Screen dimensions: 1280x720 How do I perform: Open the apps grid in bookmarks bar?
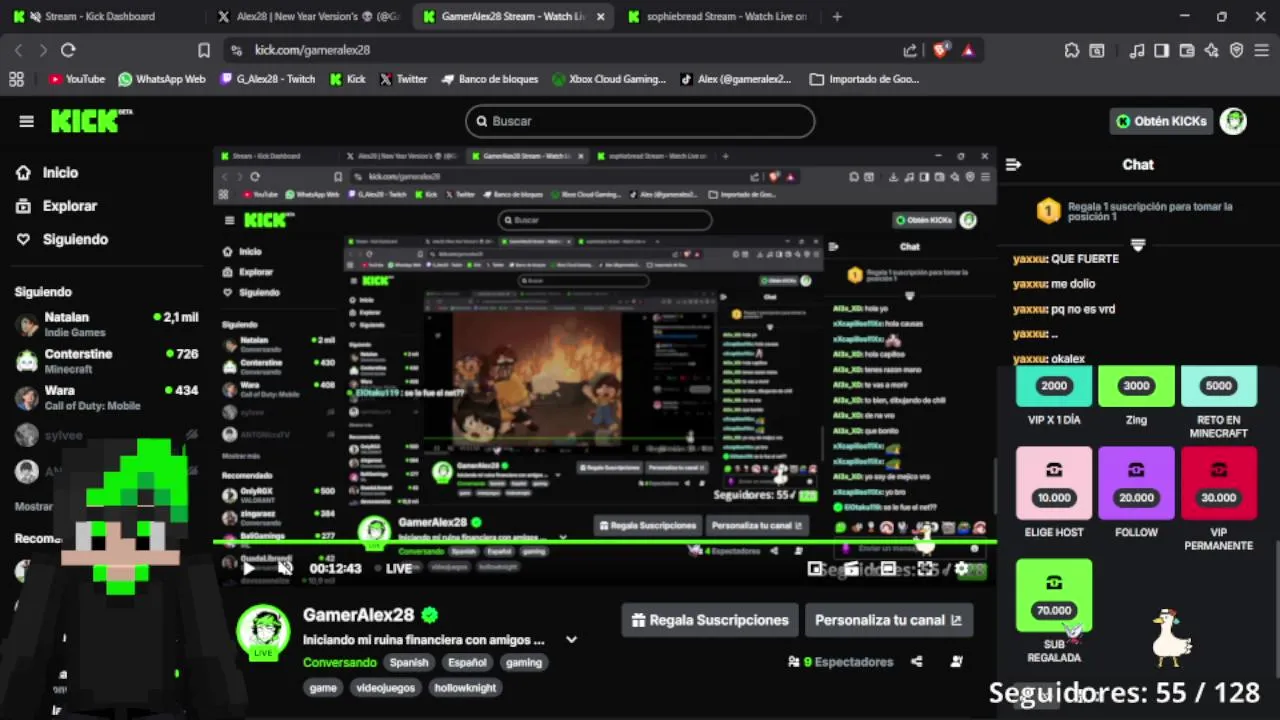point(16,79)
